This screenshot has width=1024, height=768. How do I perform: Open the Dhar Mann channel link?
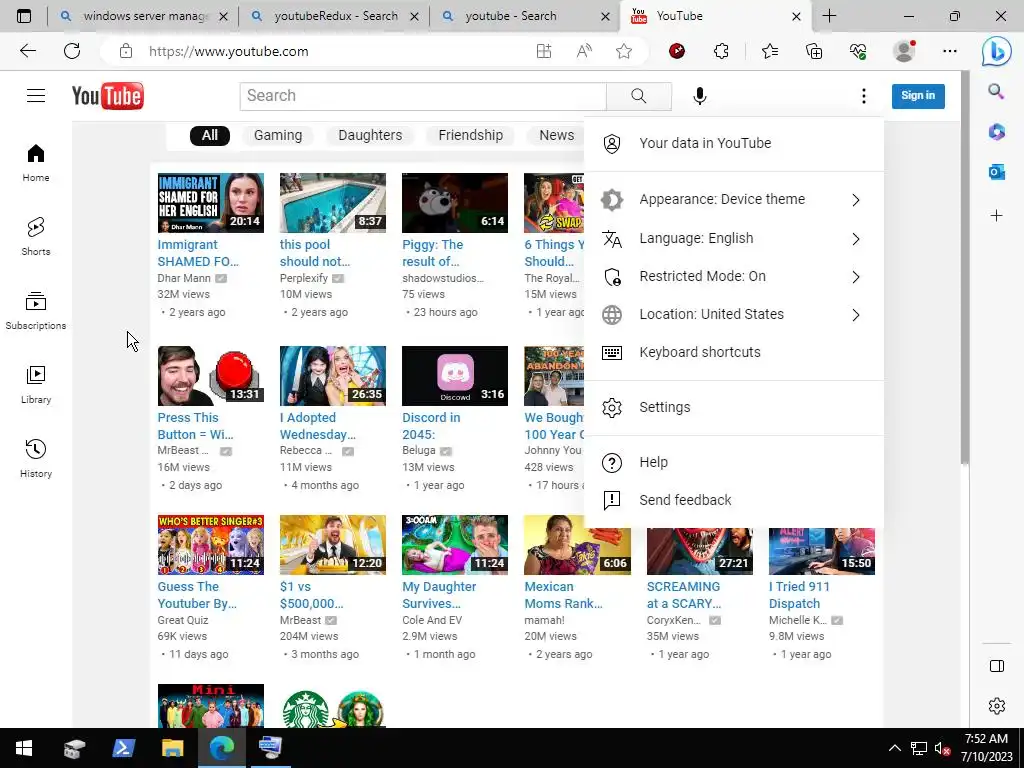(184, 278)
